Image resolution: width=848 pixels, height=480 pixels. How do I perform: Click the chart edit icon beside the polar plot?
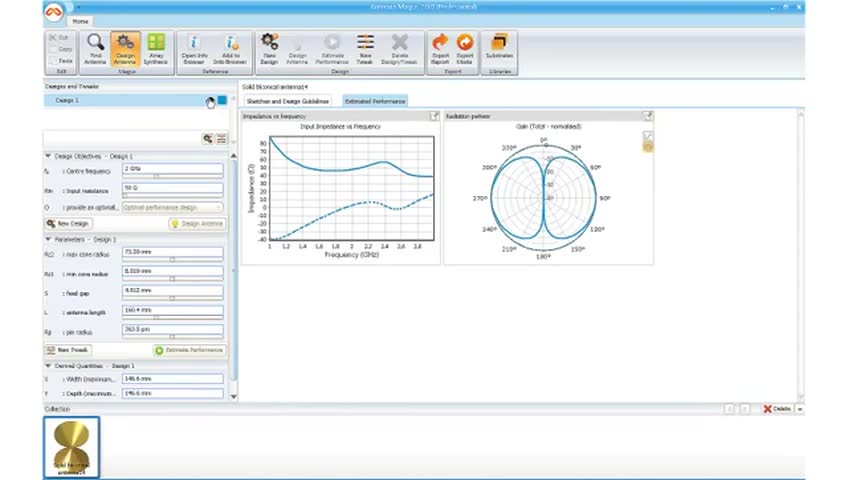point(647,136)
